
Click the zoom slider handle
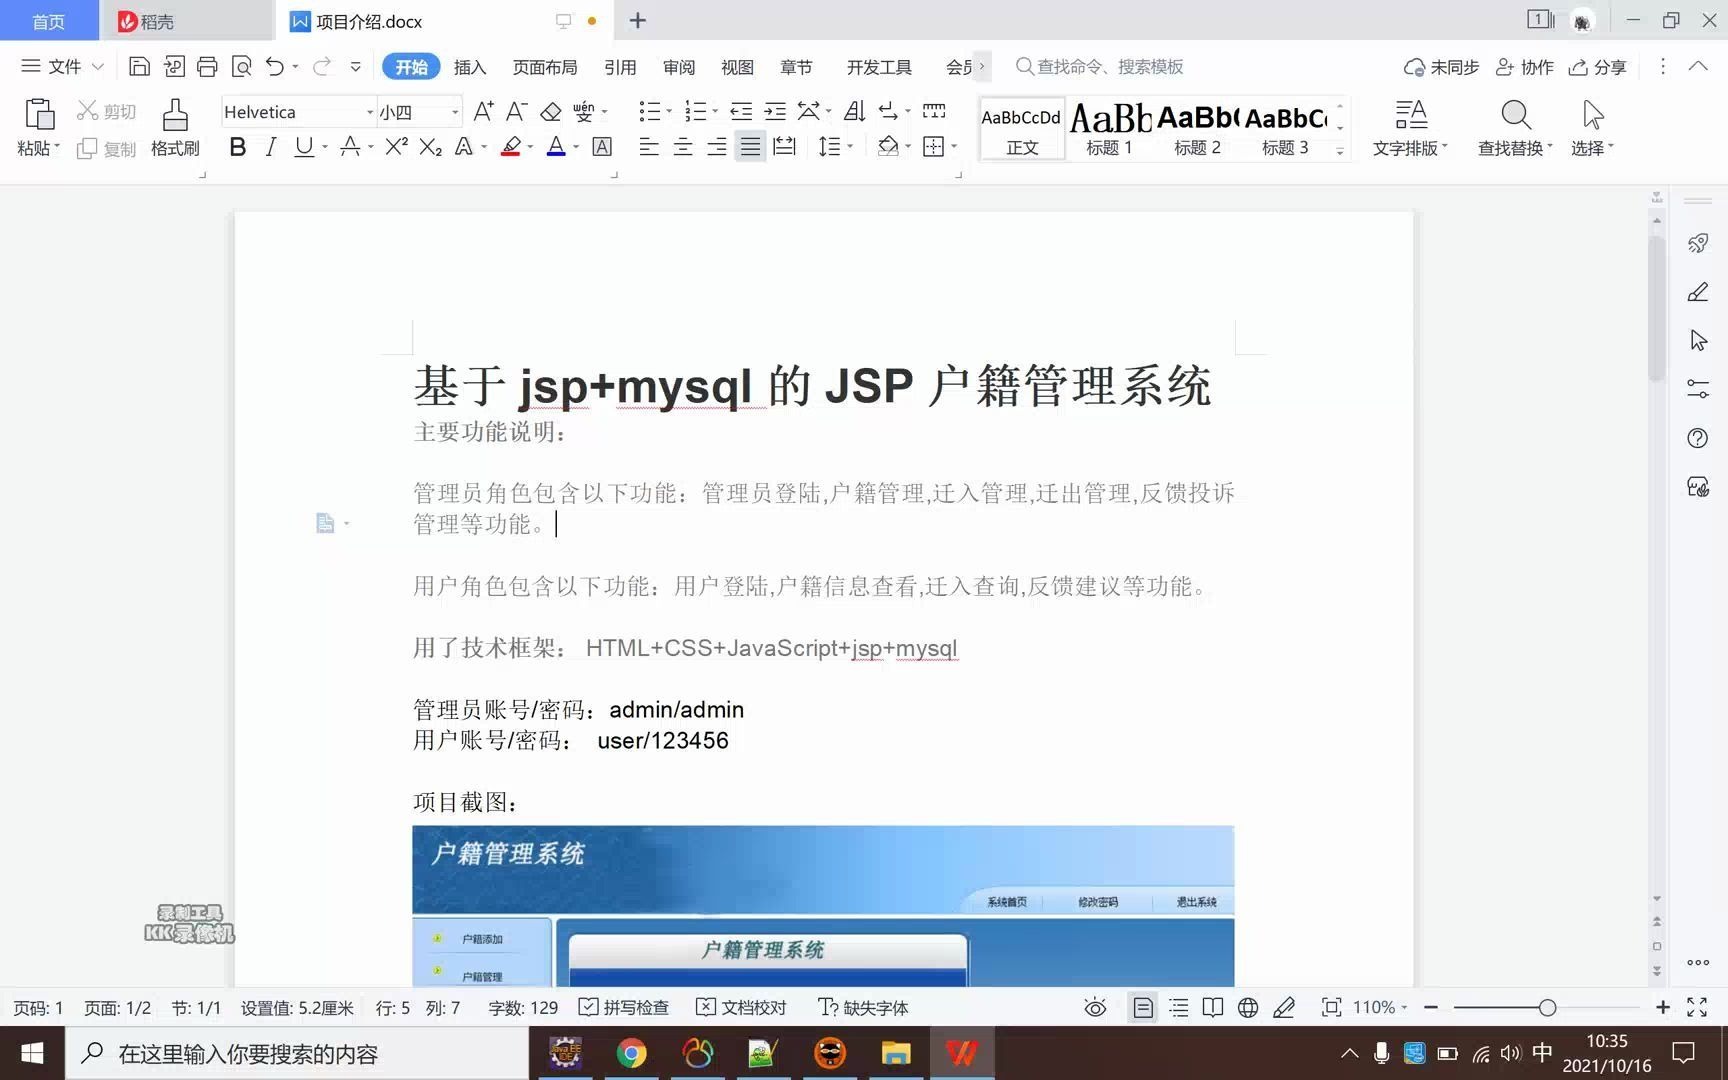(x=1547, y=1007)
